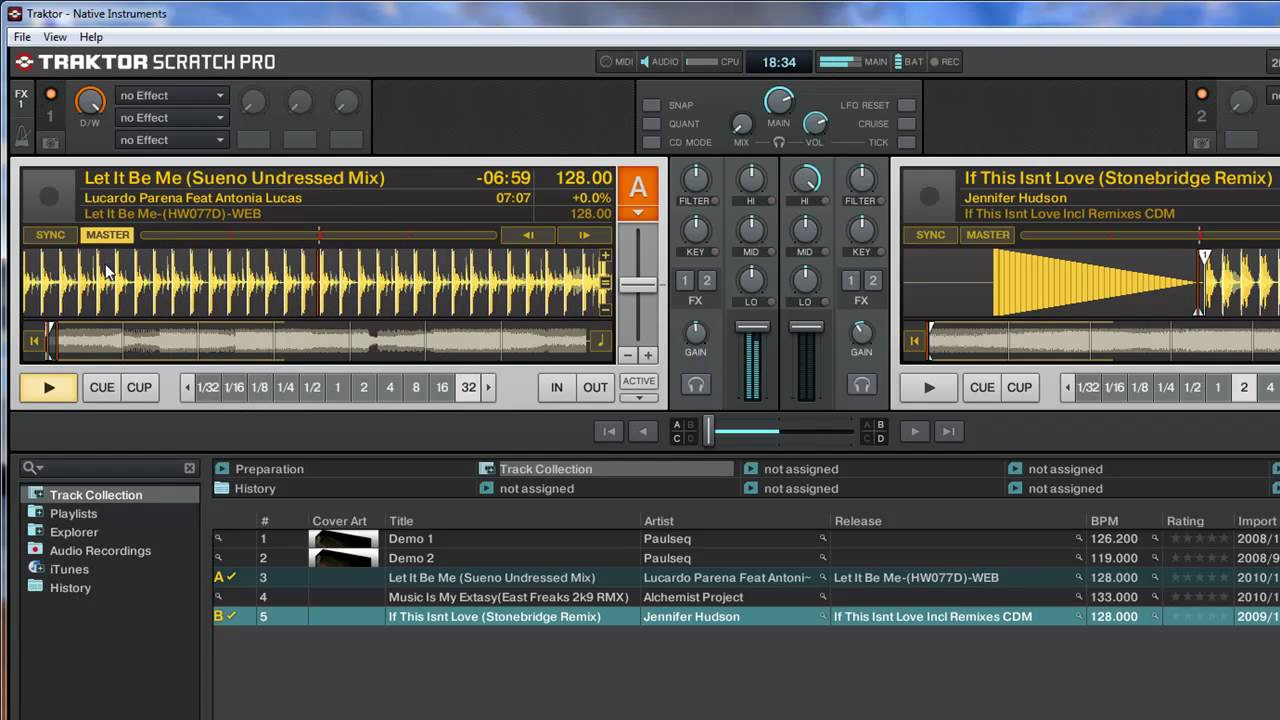Toggle CD MODE

pos(651,143)
